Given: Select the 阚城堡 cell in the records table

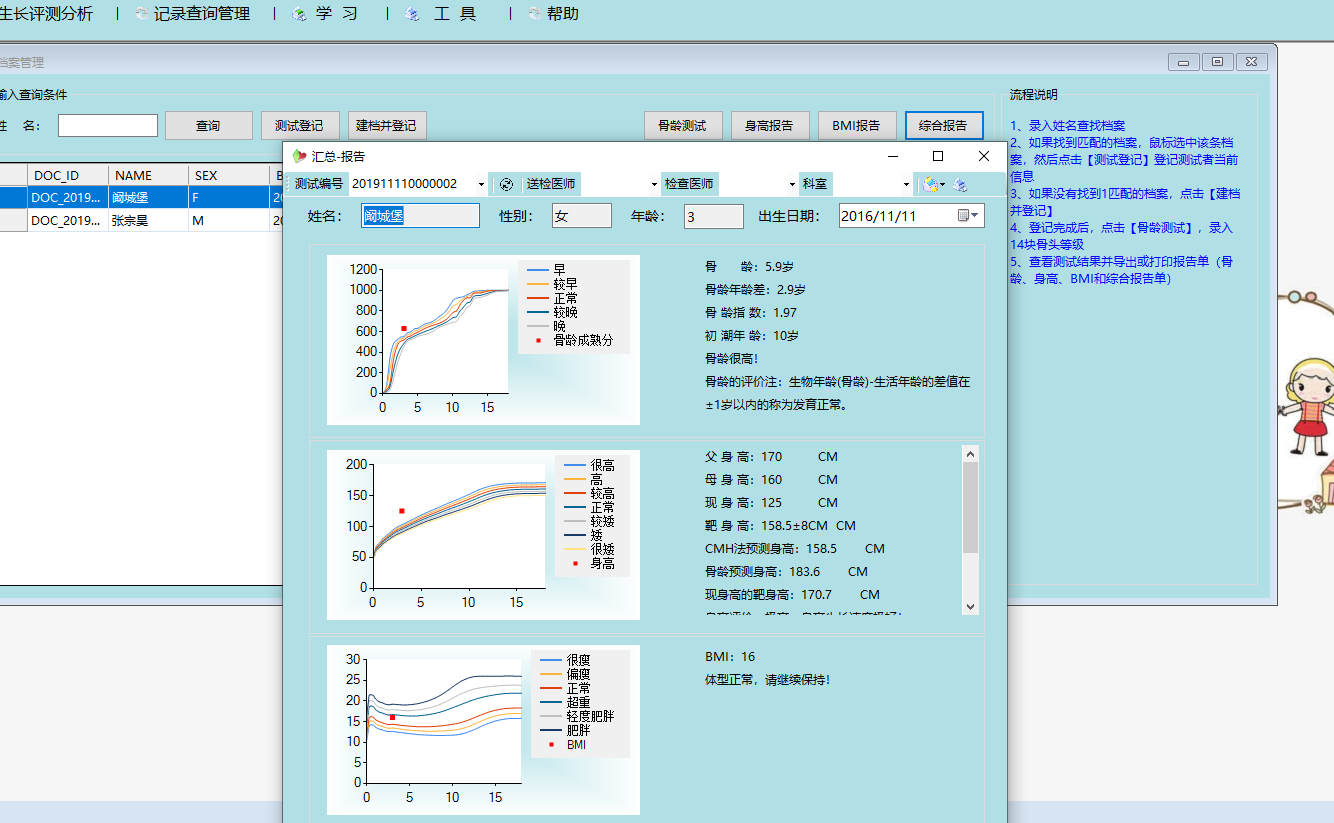Looking at the screenshot, I should (x=148, y=198).
